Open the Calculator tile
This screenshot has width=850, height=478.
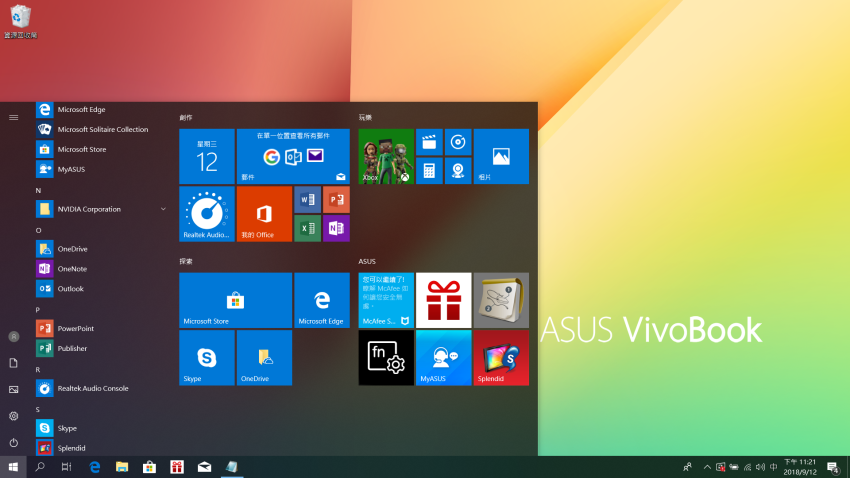(429, 171)
